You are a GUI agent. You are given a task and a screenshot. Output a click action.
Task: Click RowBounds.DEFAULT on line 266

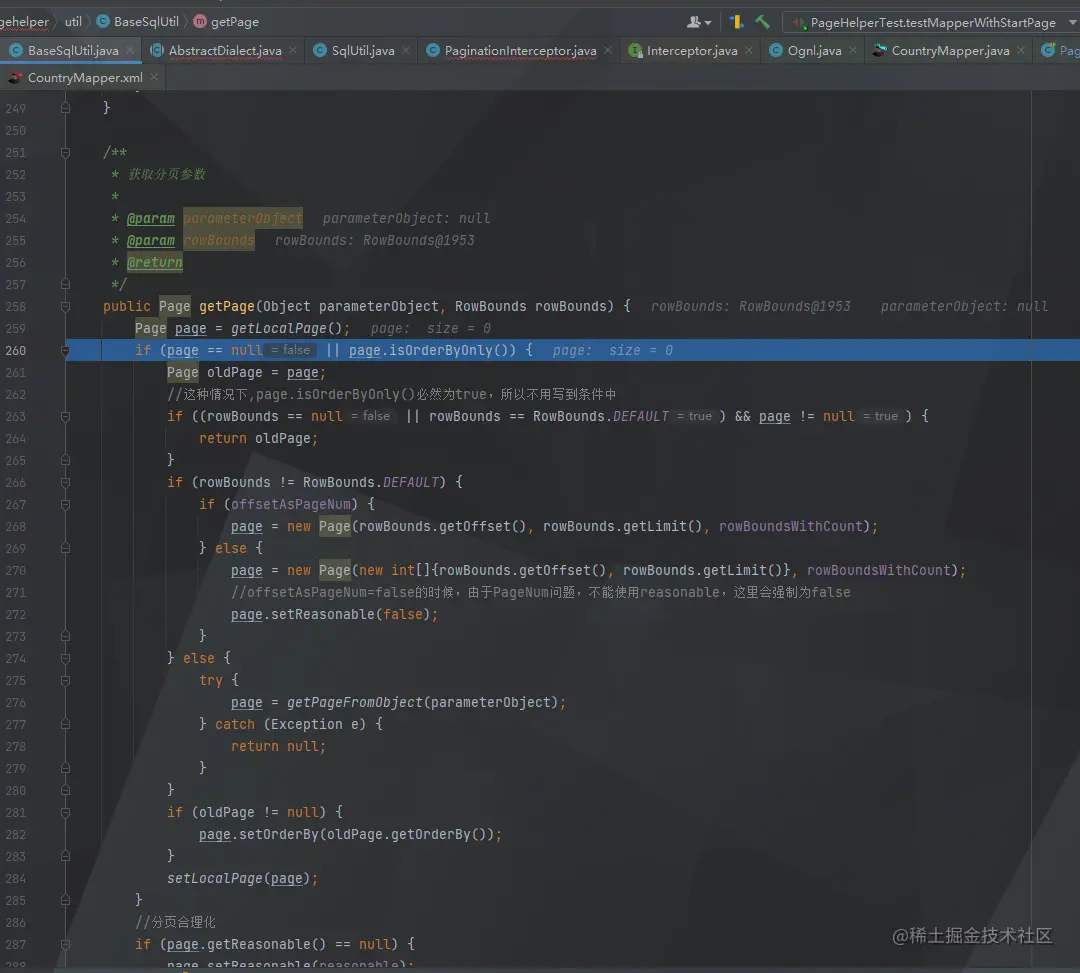(370, 482)
